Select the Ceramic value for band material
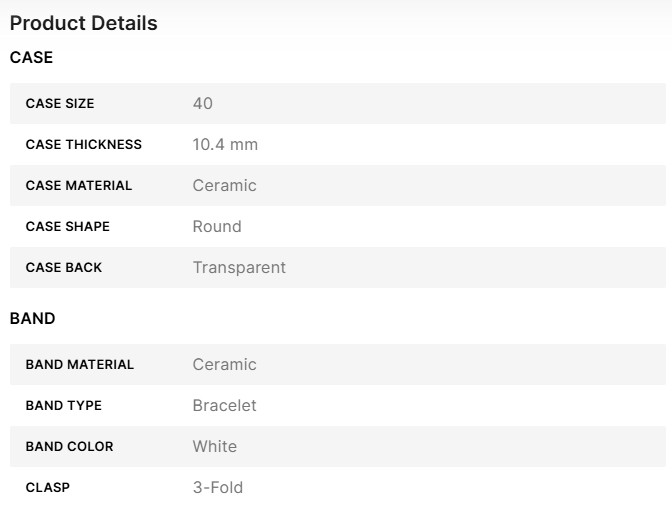Viewport: 672px width, 511px height. 224,365
